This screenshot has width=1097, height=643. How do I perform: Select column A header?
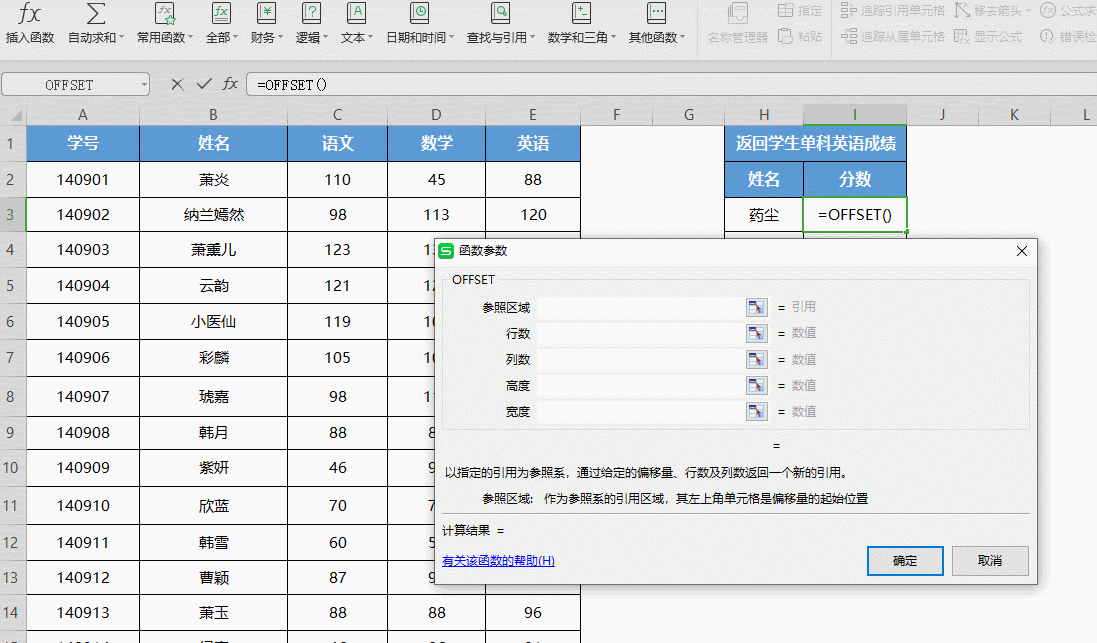tap(83, 115)
